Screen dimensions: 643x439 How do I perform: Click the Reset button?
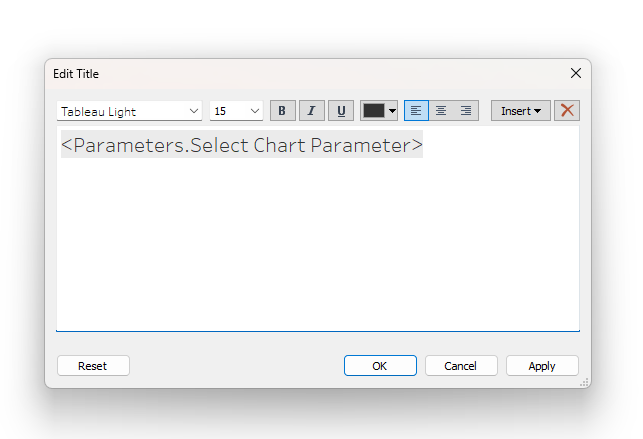[93, 366]
